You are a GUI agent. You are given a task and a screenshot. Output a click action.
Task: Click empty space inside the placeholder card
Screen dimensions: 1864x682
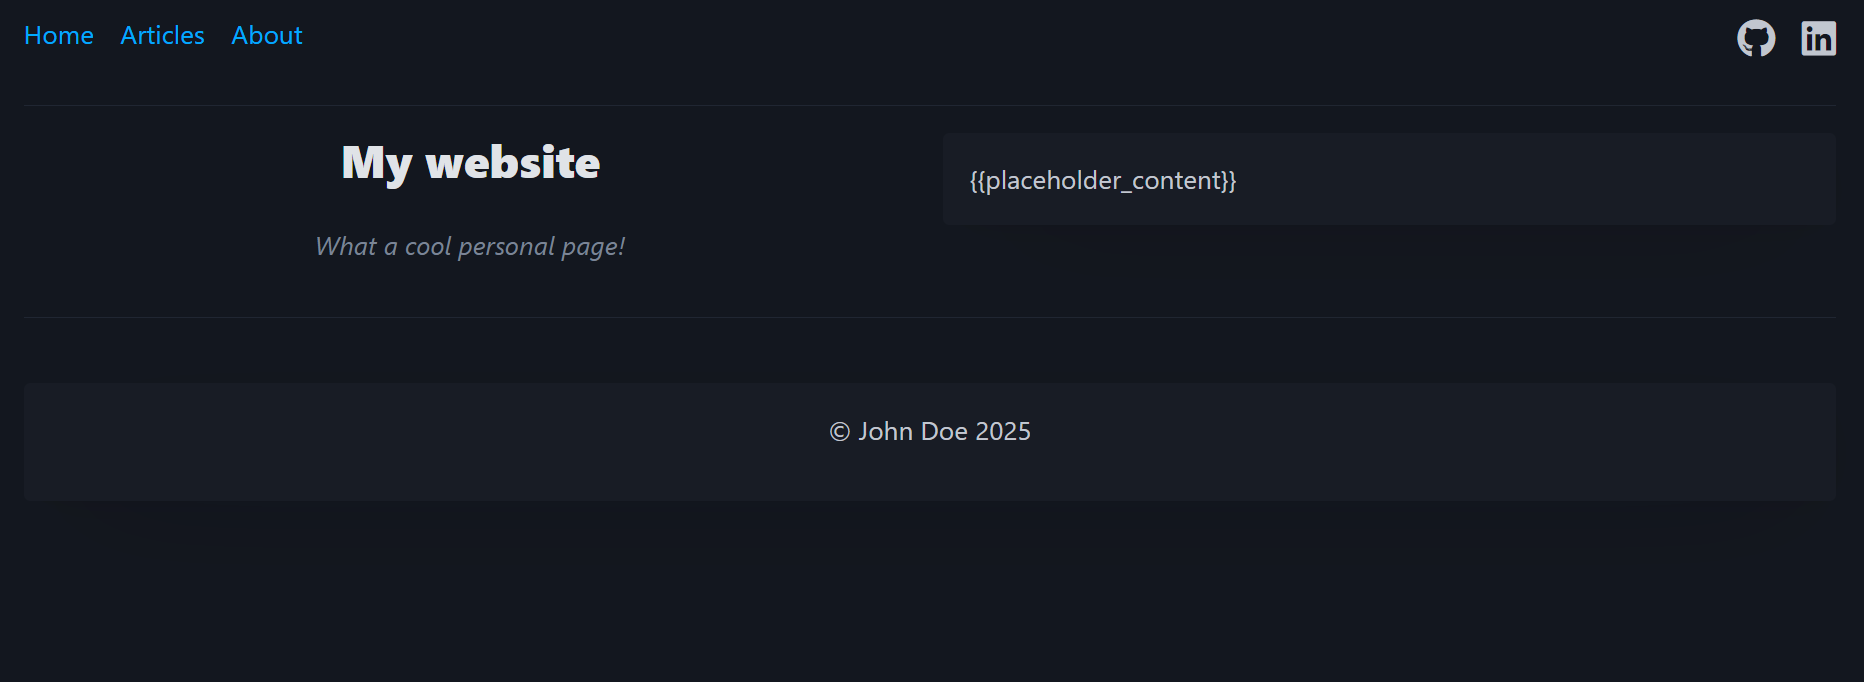pyautogui.click(x=1550, y=181)
